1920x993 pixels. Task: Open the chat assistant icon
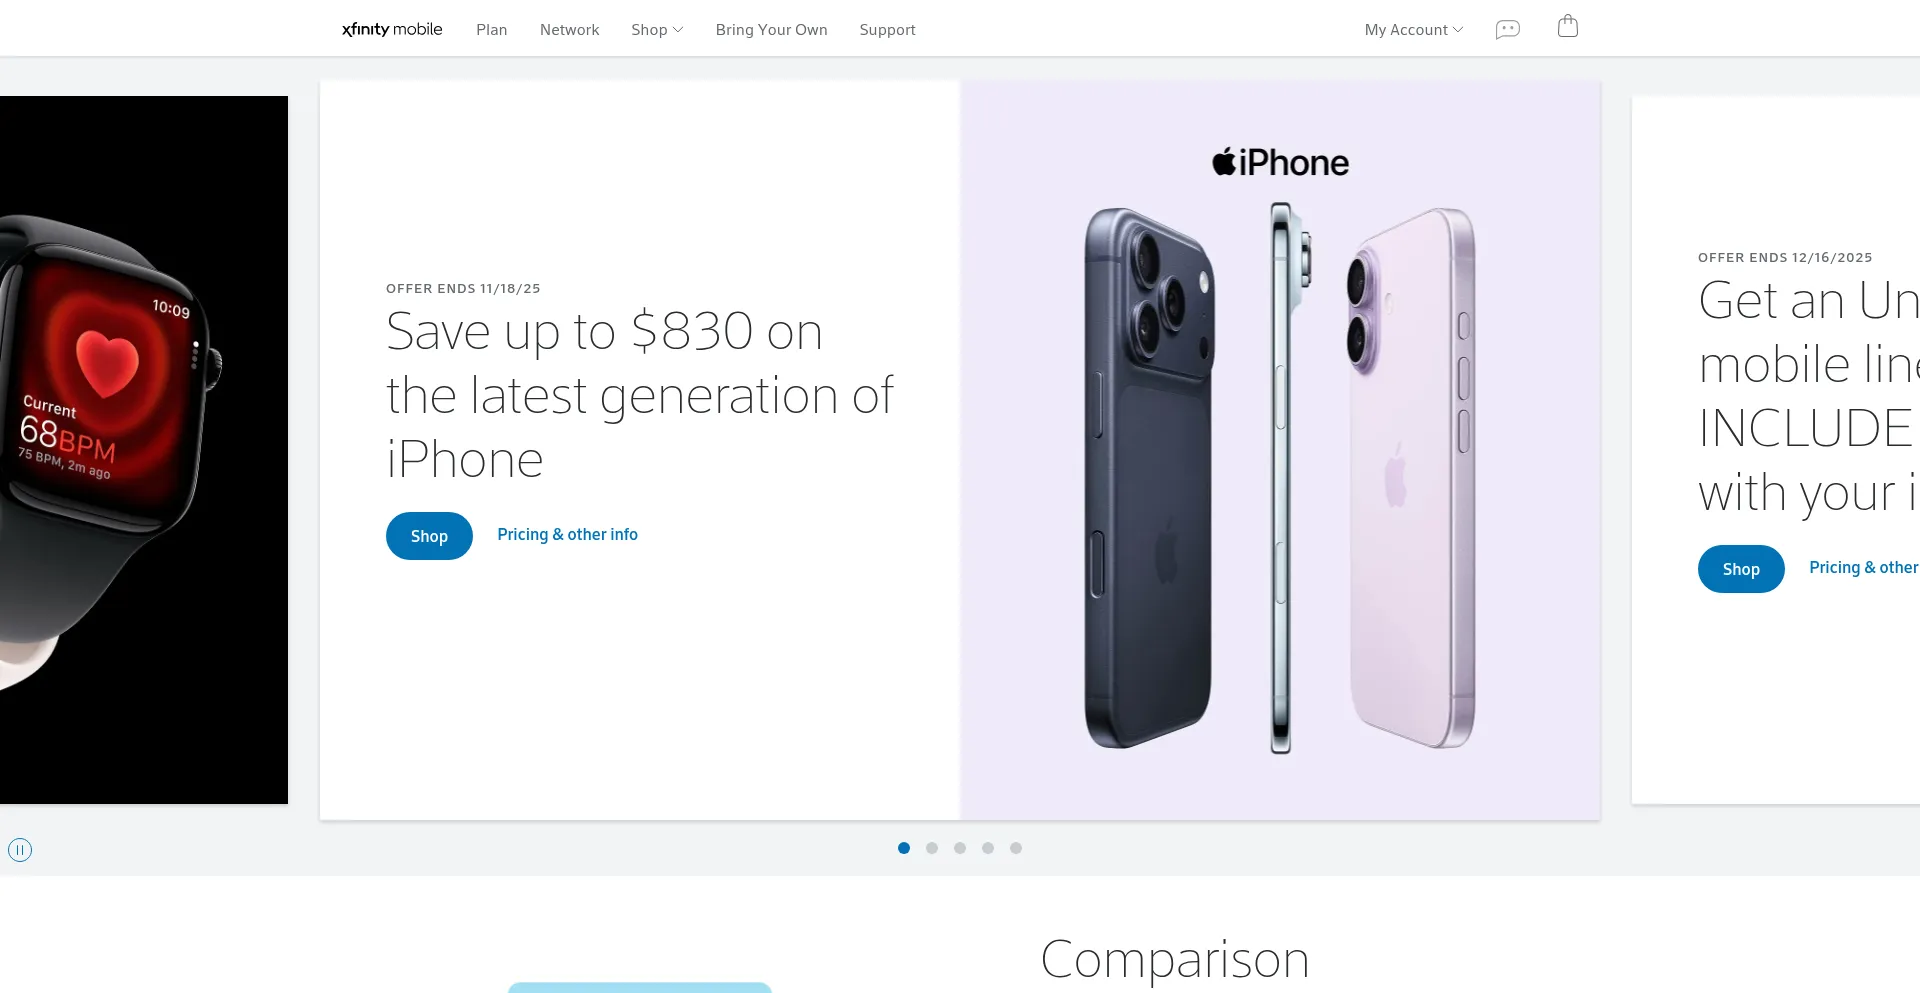pos(1507,30)
